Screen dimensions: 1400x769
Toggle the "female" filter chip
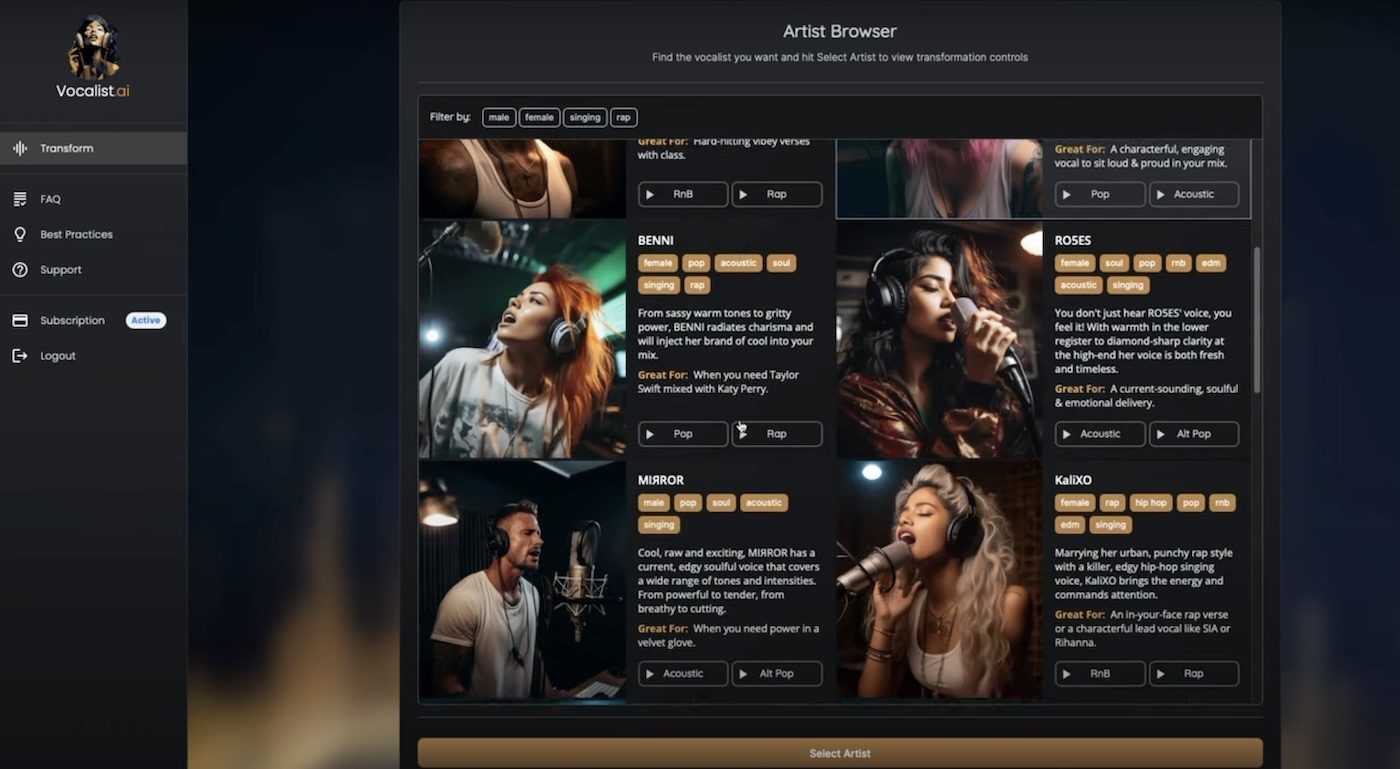pyautogui.click(x=539, y=117)
